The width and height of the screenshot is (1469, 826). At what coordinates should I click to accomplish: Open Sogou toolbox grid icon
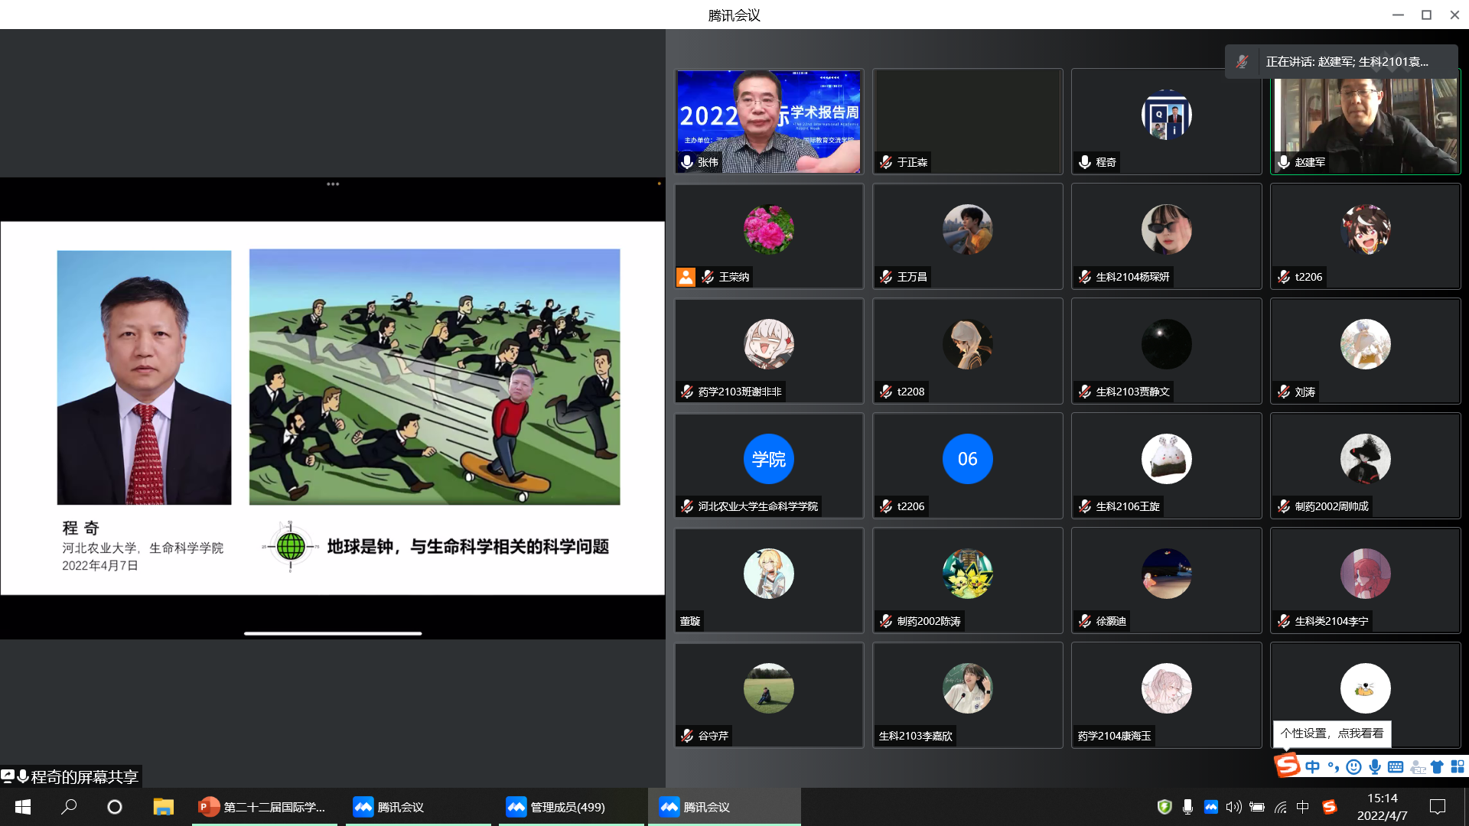click(1457, 767)
